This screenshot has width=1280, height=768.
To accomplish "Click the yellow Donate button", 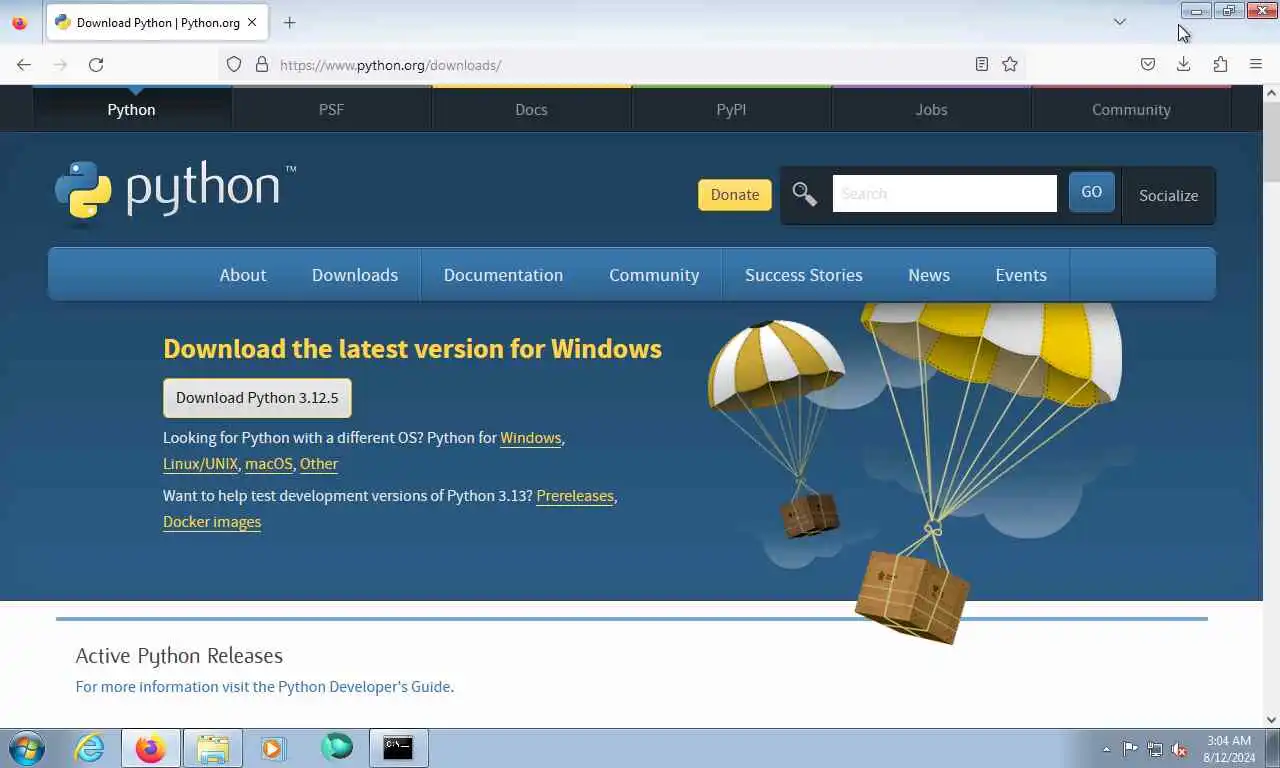I will tap(735, 195).
